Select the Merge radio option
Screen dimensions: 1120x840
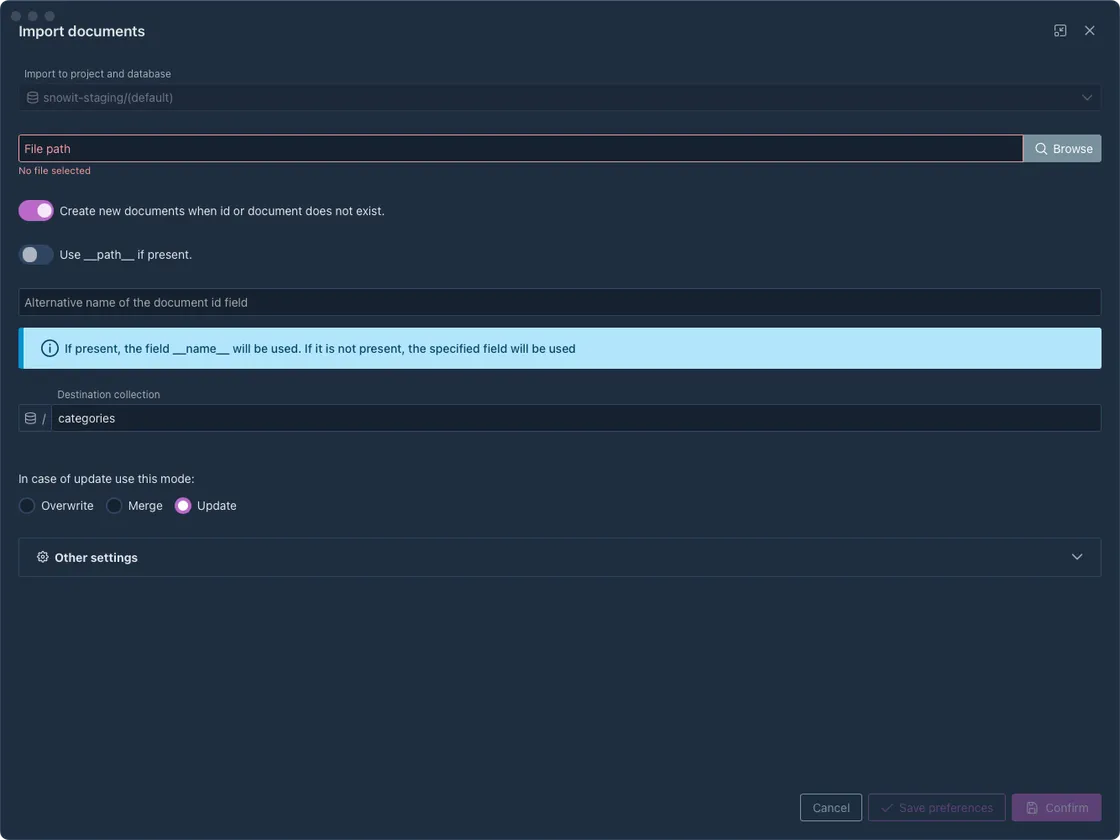coord(114,506)
